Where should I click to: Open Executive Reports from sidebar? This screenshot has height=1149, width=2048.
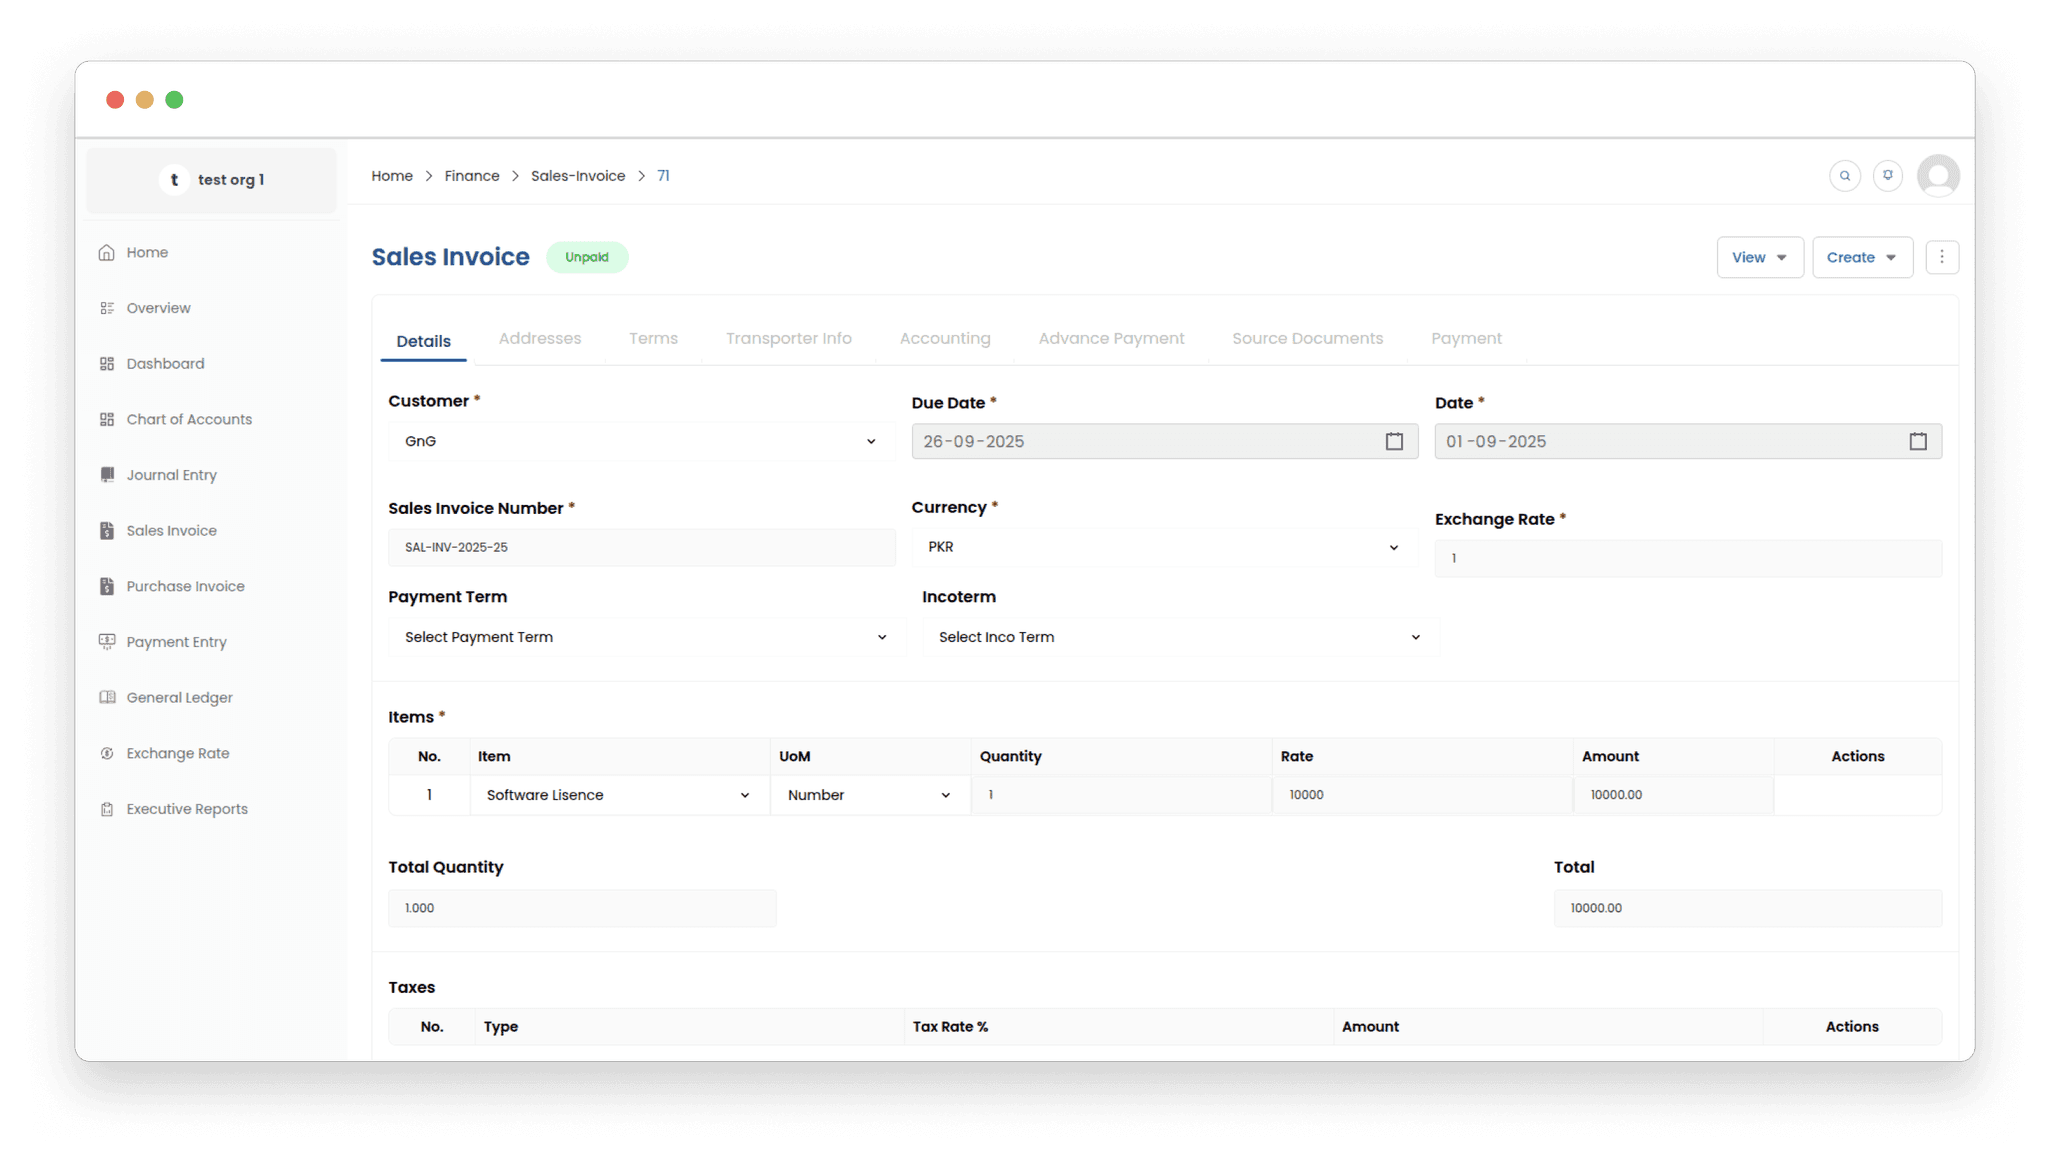(x=187, y=808)
